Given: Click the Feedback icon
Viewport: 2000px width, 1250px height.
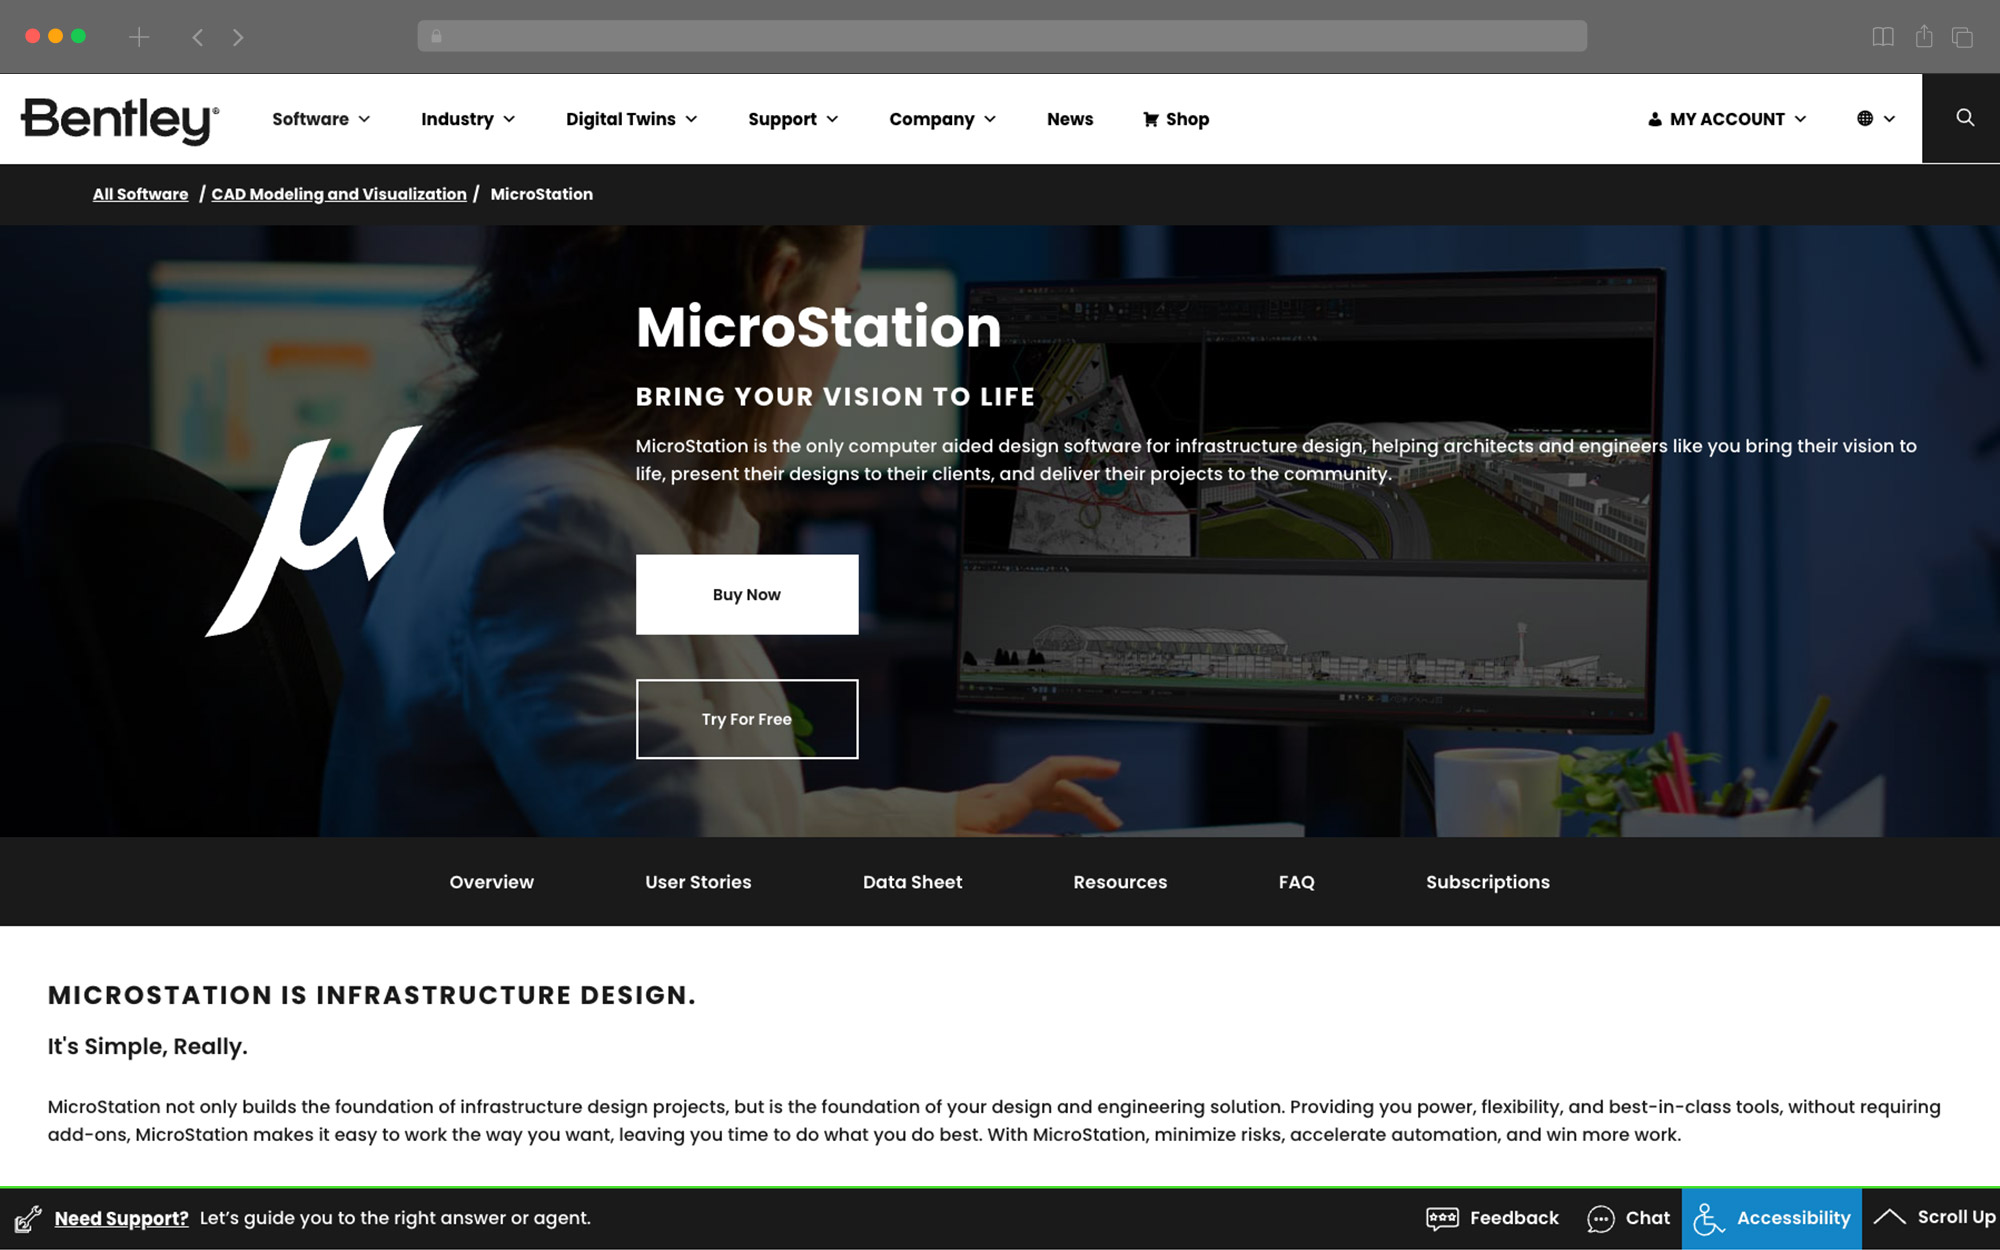Looking at the screenshot, I should click(x=1442, y=1218).
